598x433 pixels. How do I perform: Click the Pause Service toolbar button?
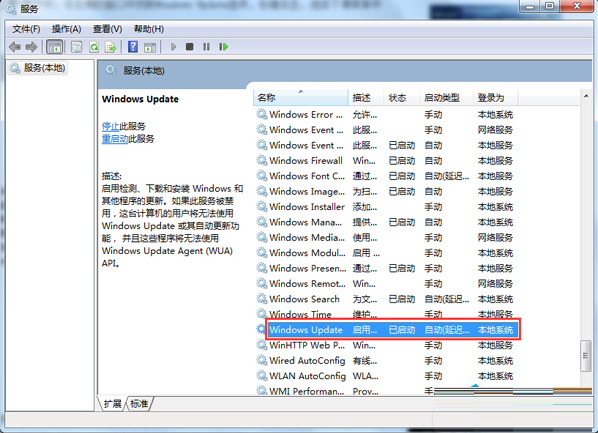coord(206,47)
